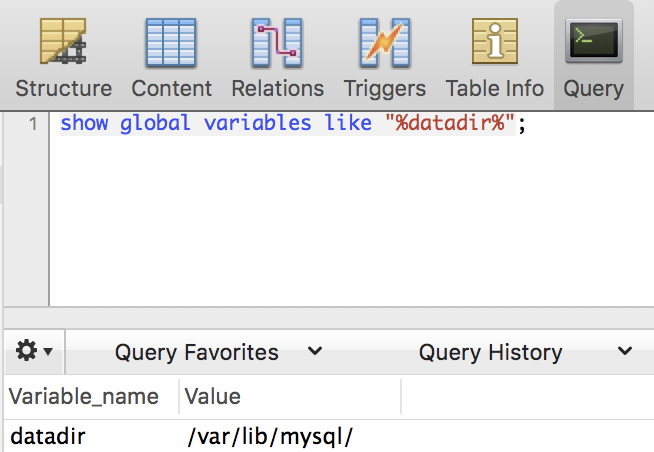Image resolution: width=654 pixels, height=452 pixels.
Task: Select the /var/lib/mysql/ value cell
Action: coord(270,436)
